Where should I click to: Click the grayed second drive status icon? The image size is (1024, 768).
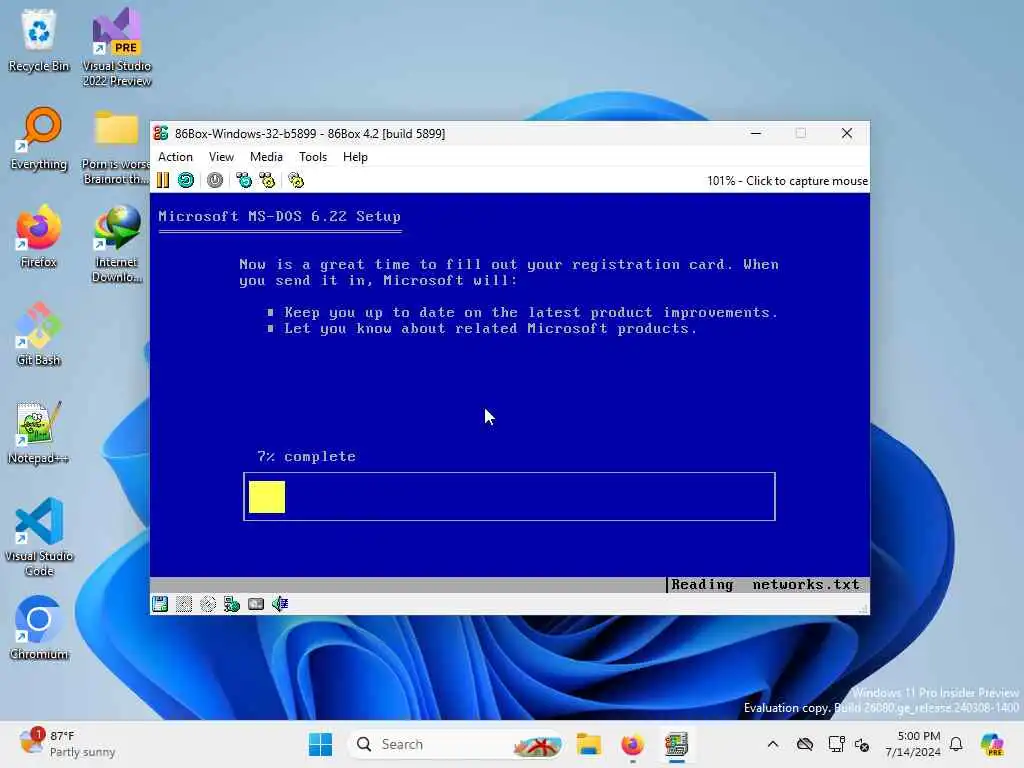click(x=184, y=604)
